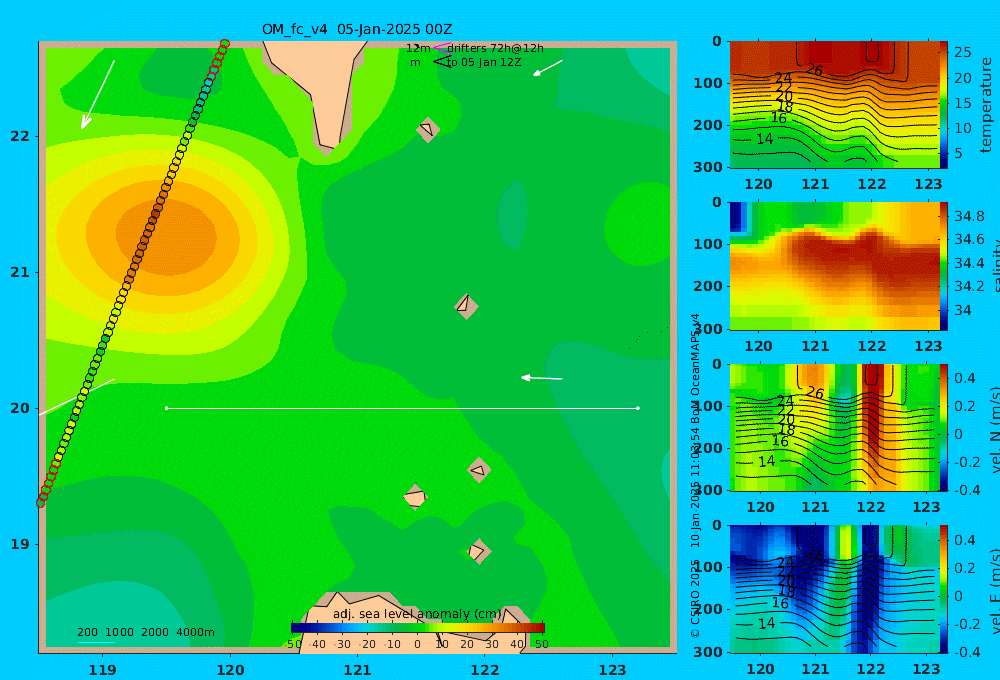The width and height of the screenshot is (1000, 680).
Task: Click the 100 depth label in temperature panel
Action: (x=707, y=83)
